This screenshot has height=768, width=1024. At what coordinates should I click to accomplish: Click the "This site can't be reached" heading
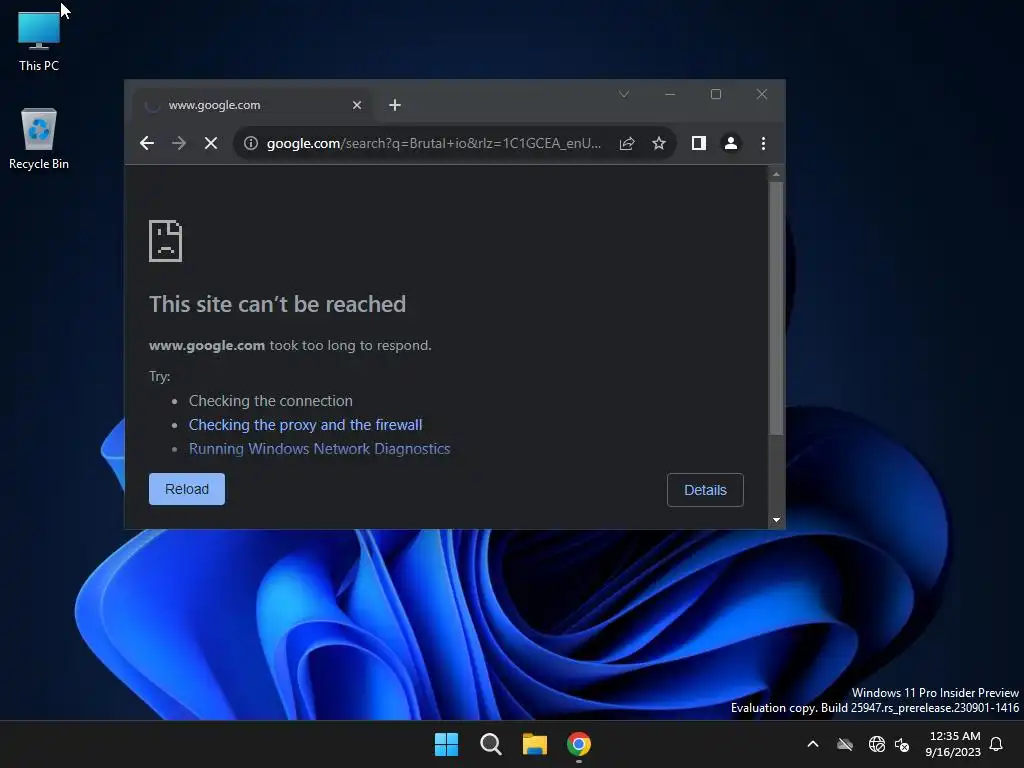(x=278, y=304)
